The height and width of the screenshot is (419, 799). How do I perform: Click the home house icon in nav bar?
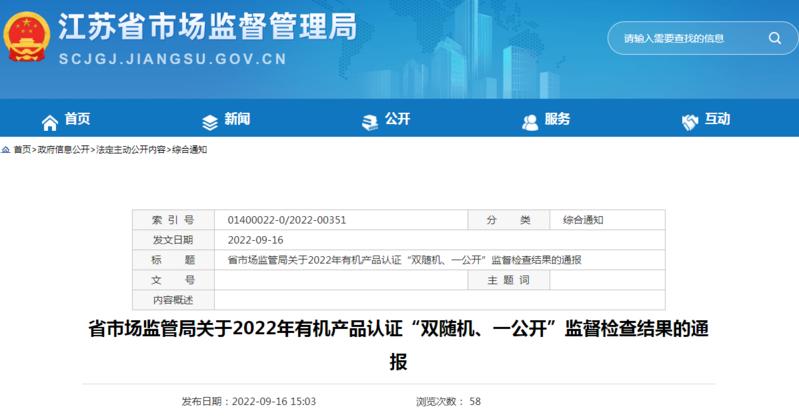pyautogui.click(x=49, y=122)
